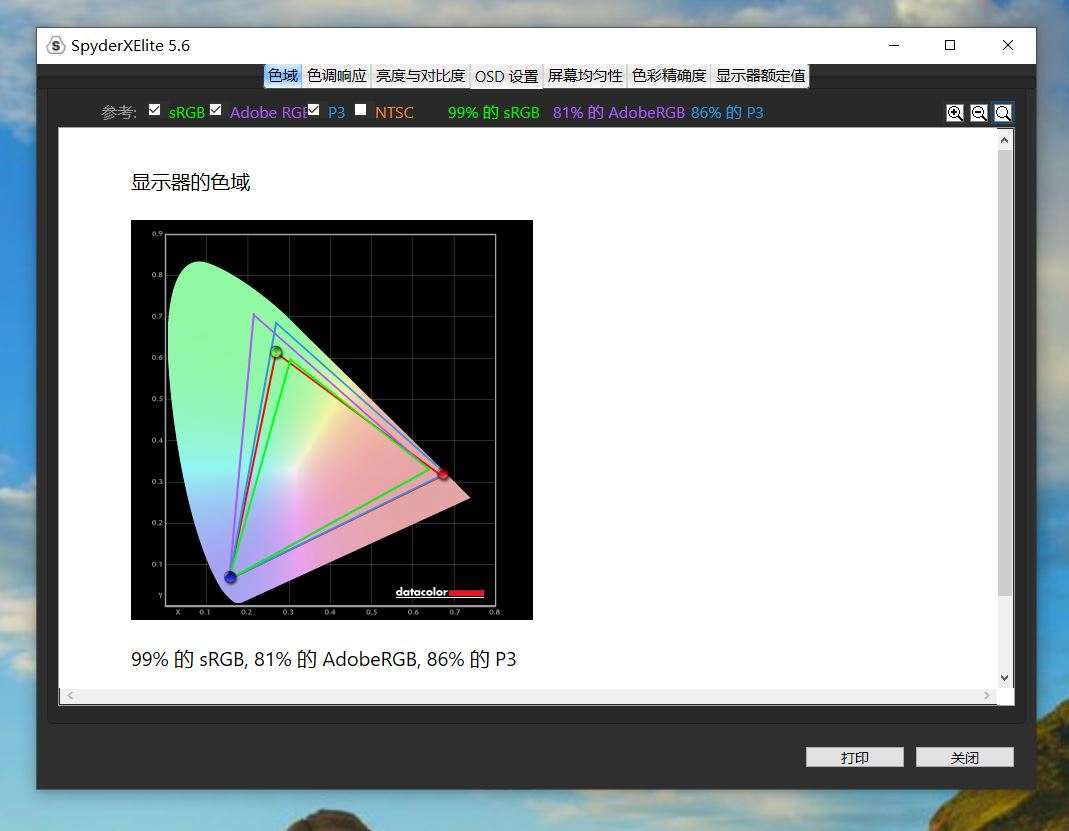Click the 打印 button
This screenshot has width=1069, height=831.
(x=855, y=757)
